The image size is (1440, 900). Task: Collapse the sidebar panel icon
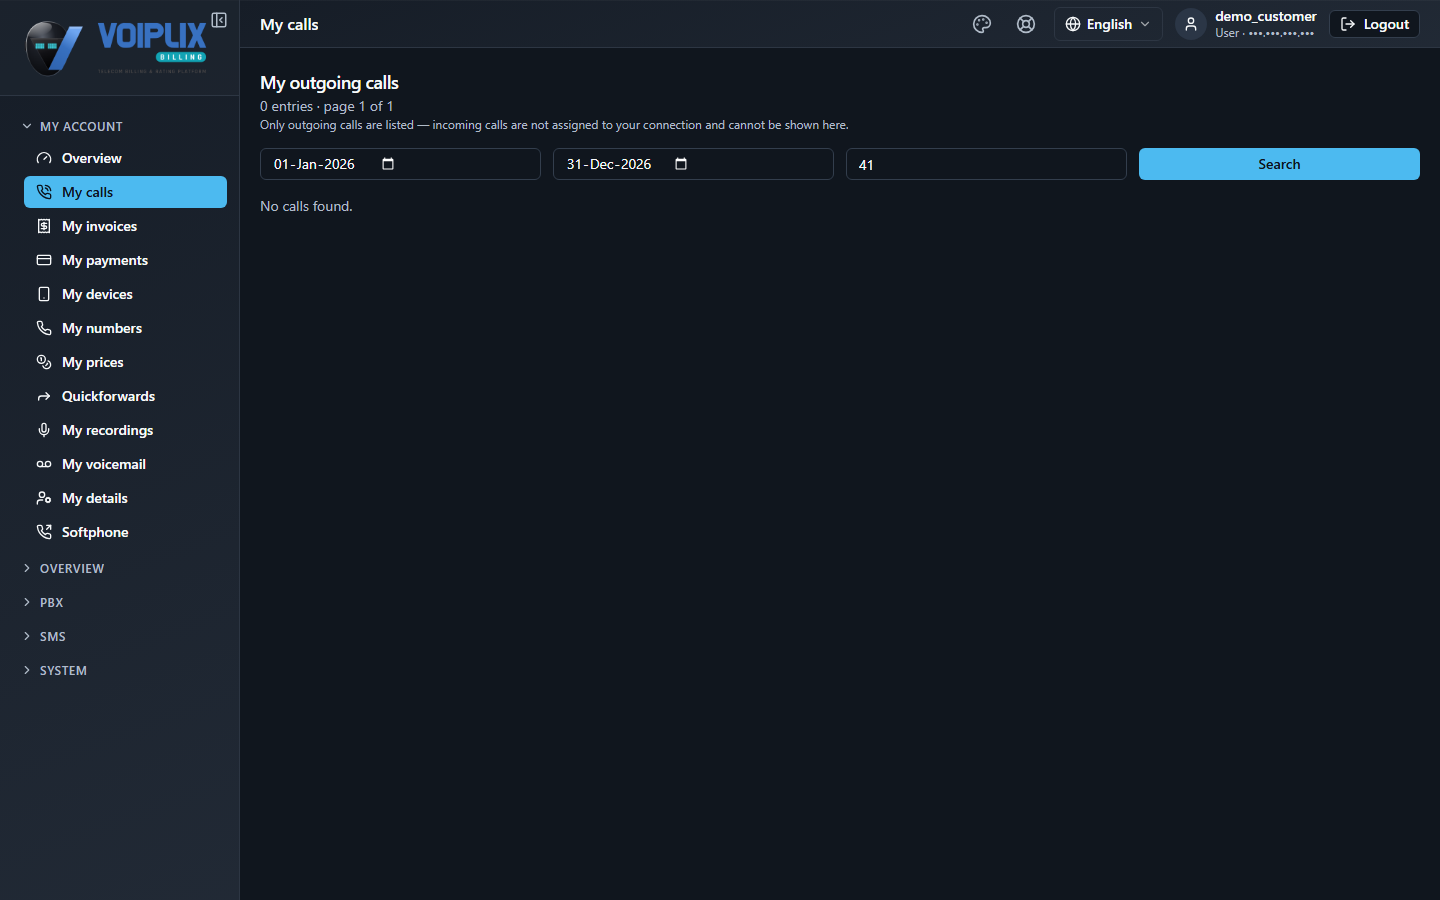219,20
